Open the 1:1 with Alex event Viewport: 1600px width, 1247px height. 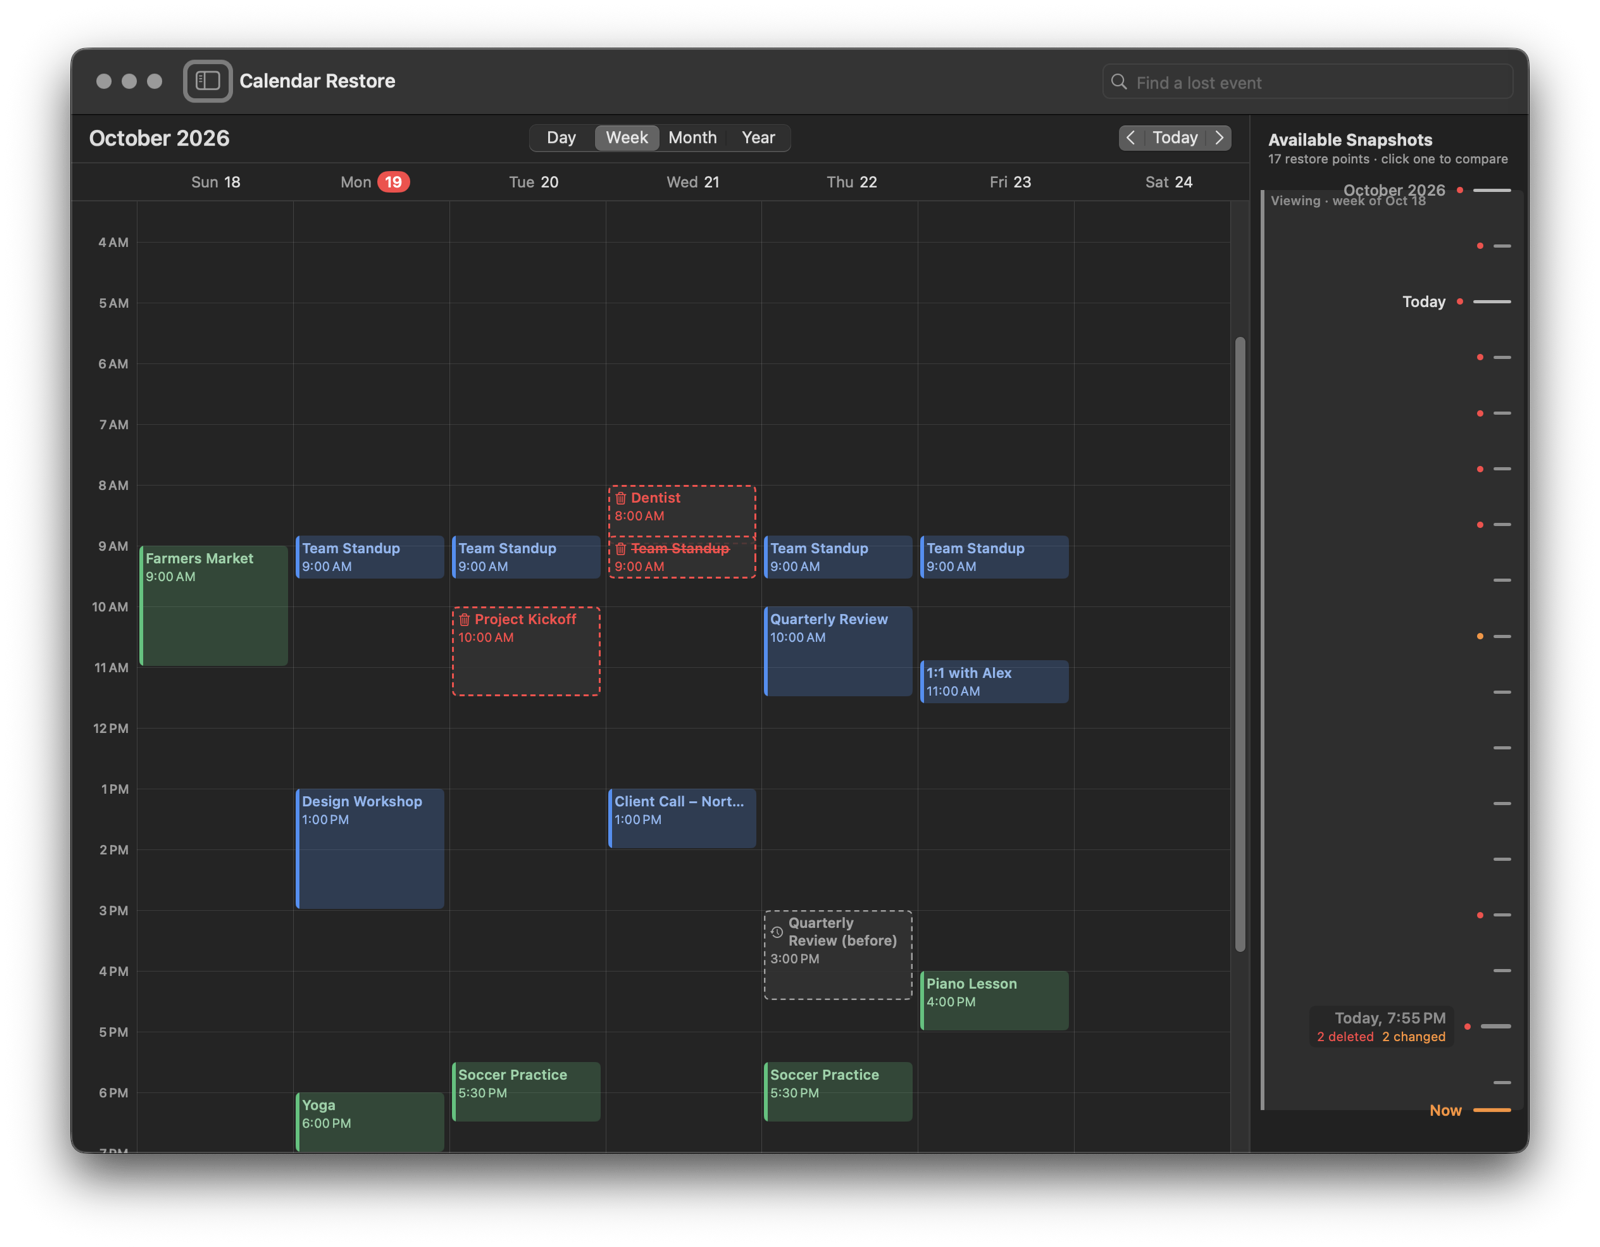point(994,681)
